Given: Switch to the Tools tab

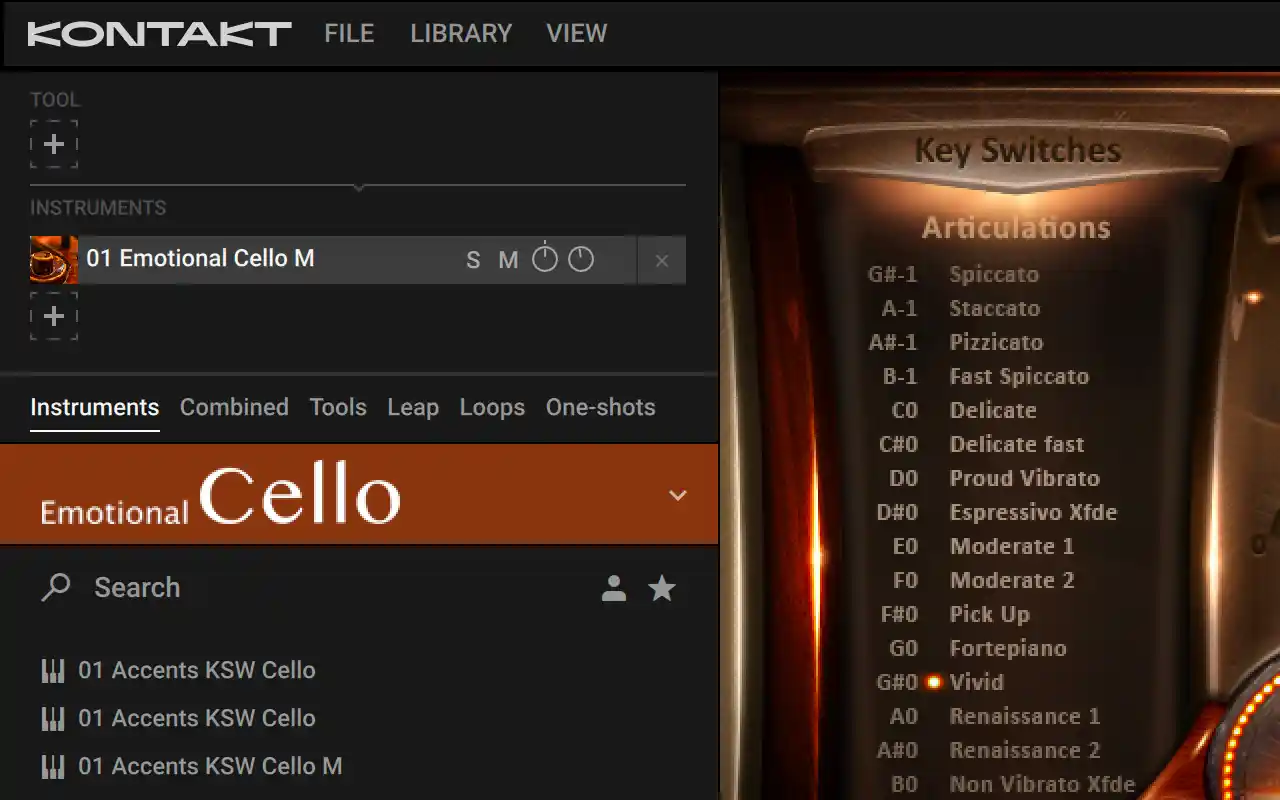Looking at the screenshot, I should [338, 408].
